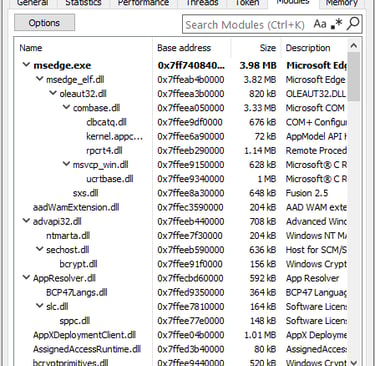The image size is (375, 366).
Task: Select the ucrtbase.dll row
Action: [181, 179]
